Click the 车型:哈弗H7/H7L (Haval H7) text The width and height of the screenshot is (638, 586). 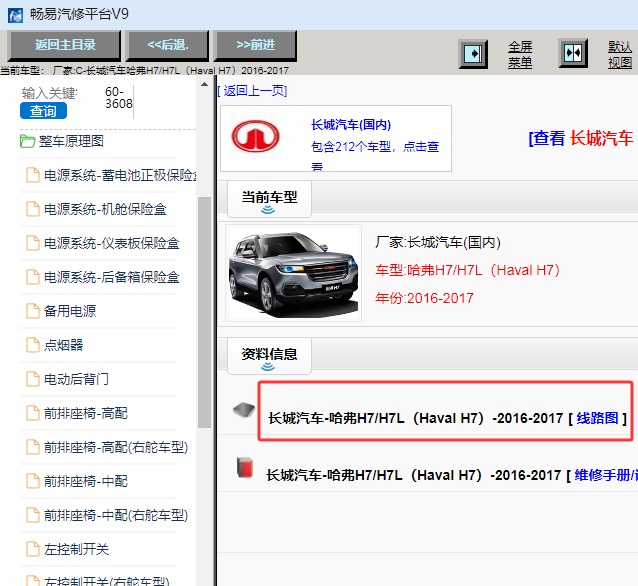(x=468, y=270)
